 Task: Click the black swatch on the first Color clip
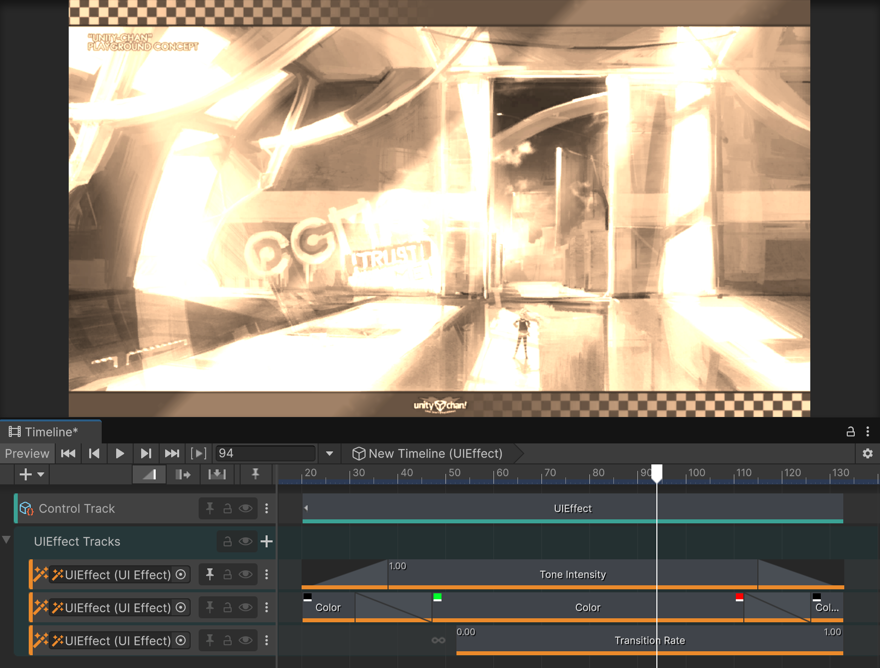click(308, 597)
